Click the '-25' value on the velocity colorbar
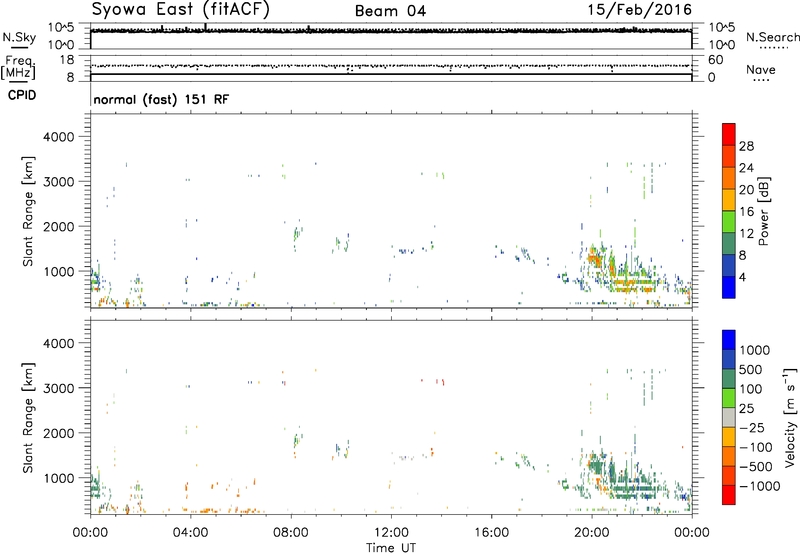 tap(752, 428)
